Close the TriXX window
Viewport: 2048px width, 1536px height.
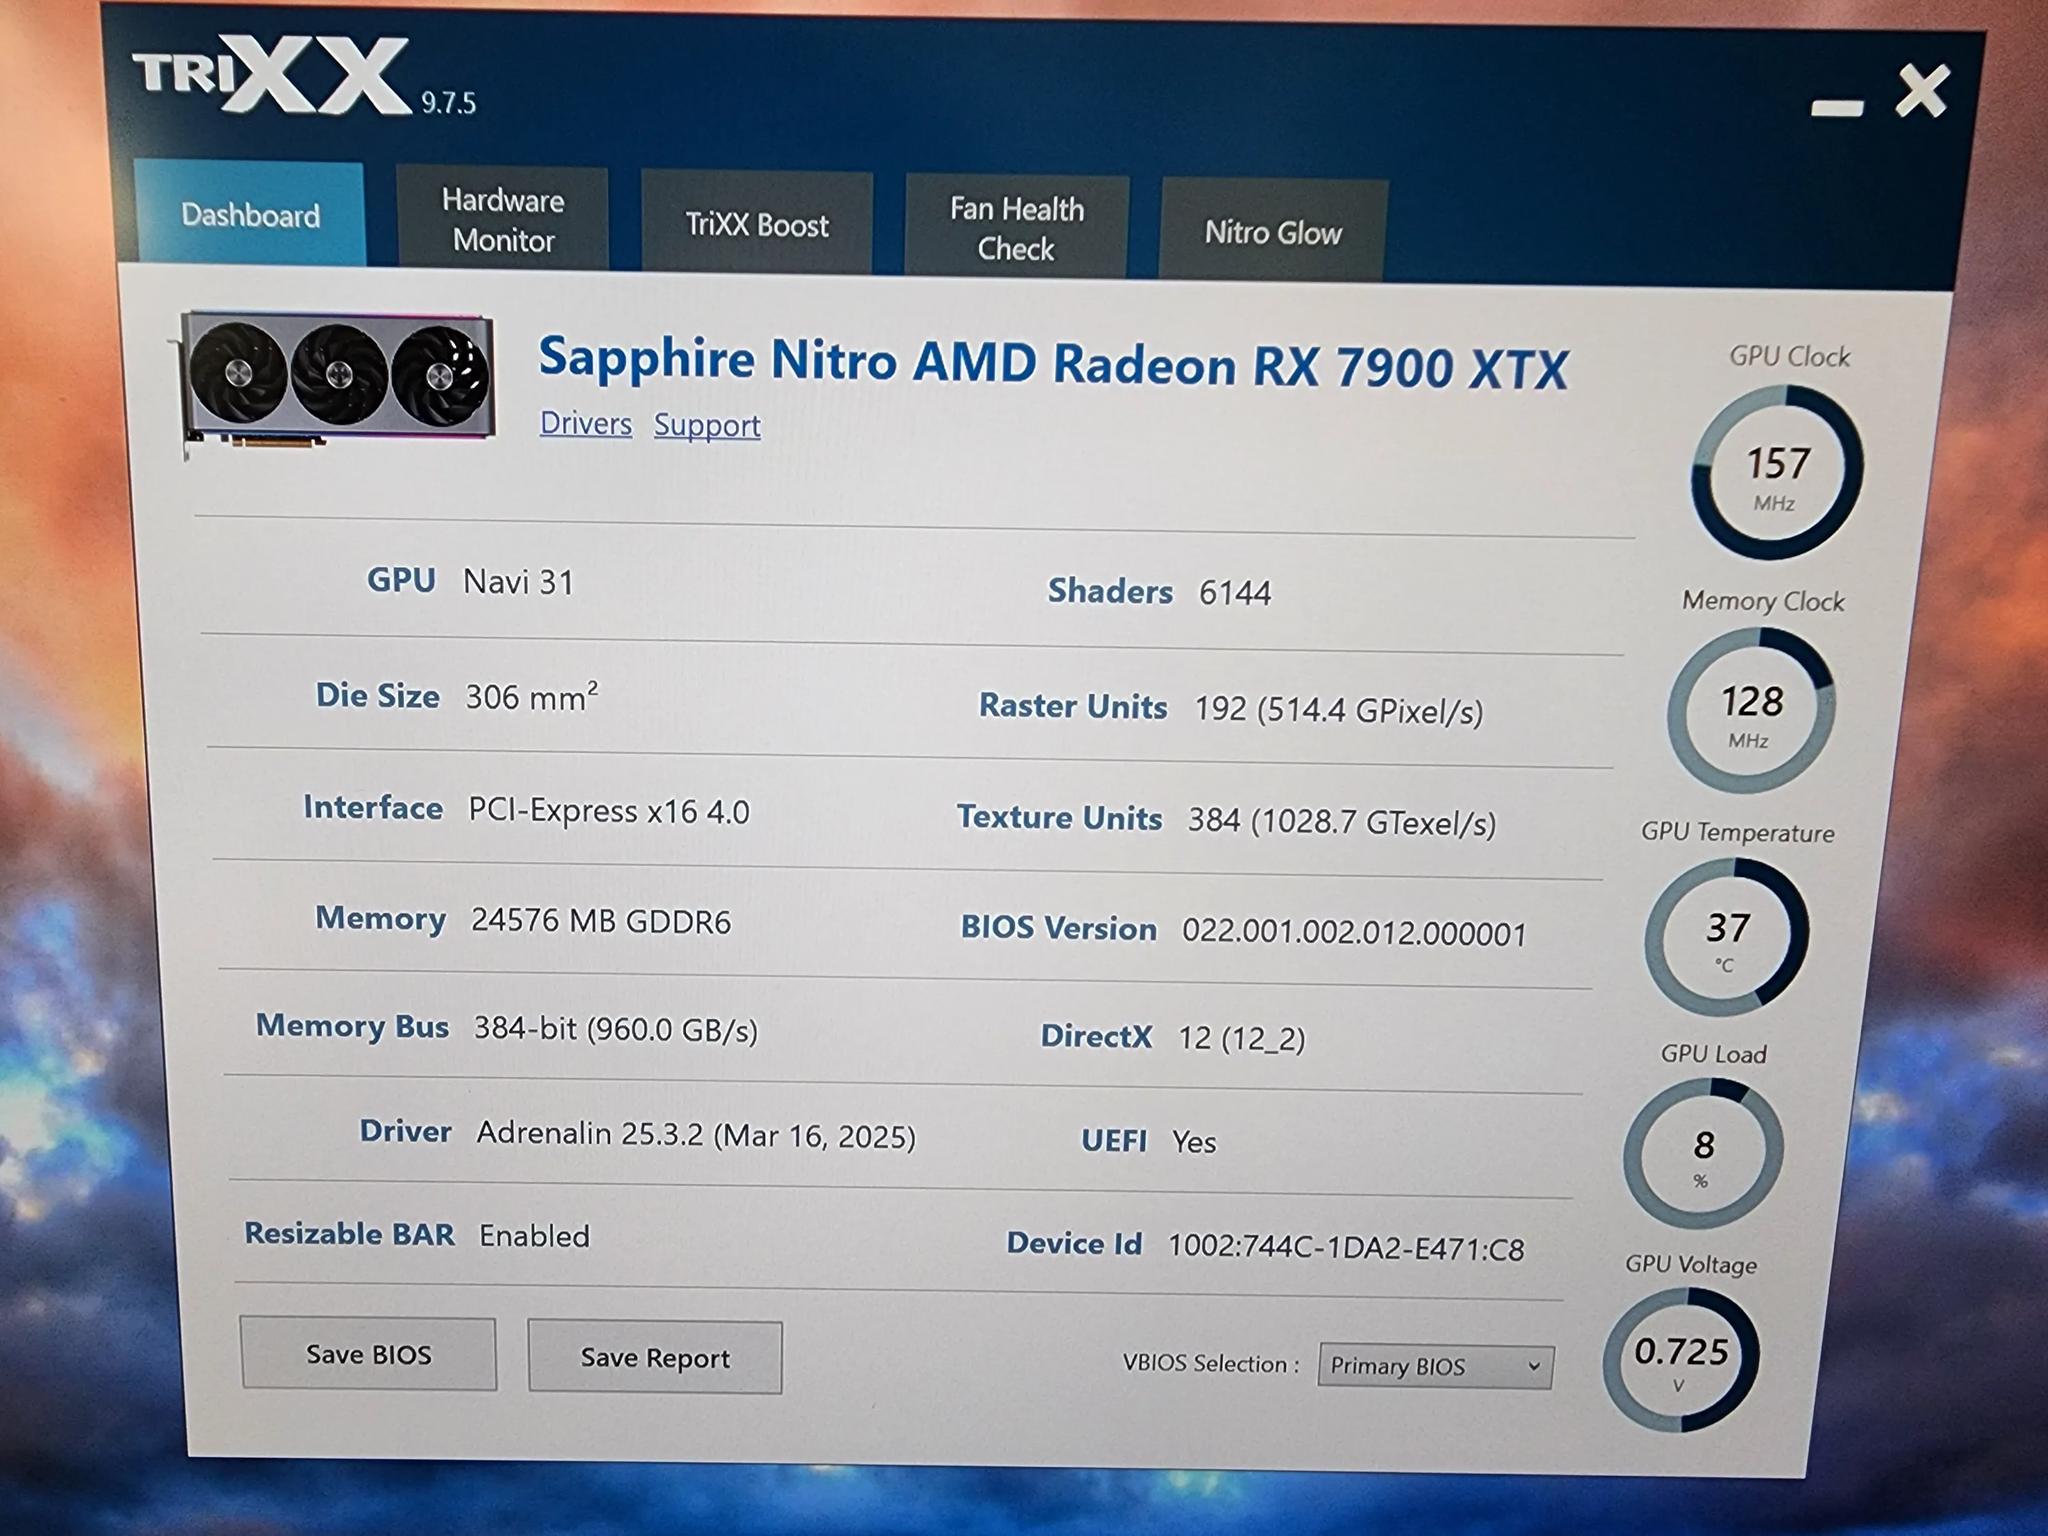(1922, 92)
